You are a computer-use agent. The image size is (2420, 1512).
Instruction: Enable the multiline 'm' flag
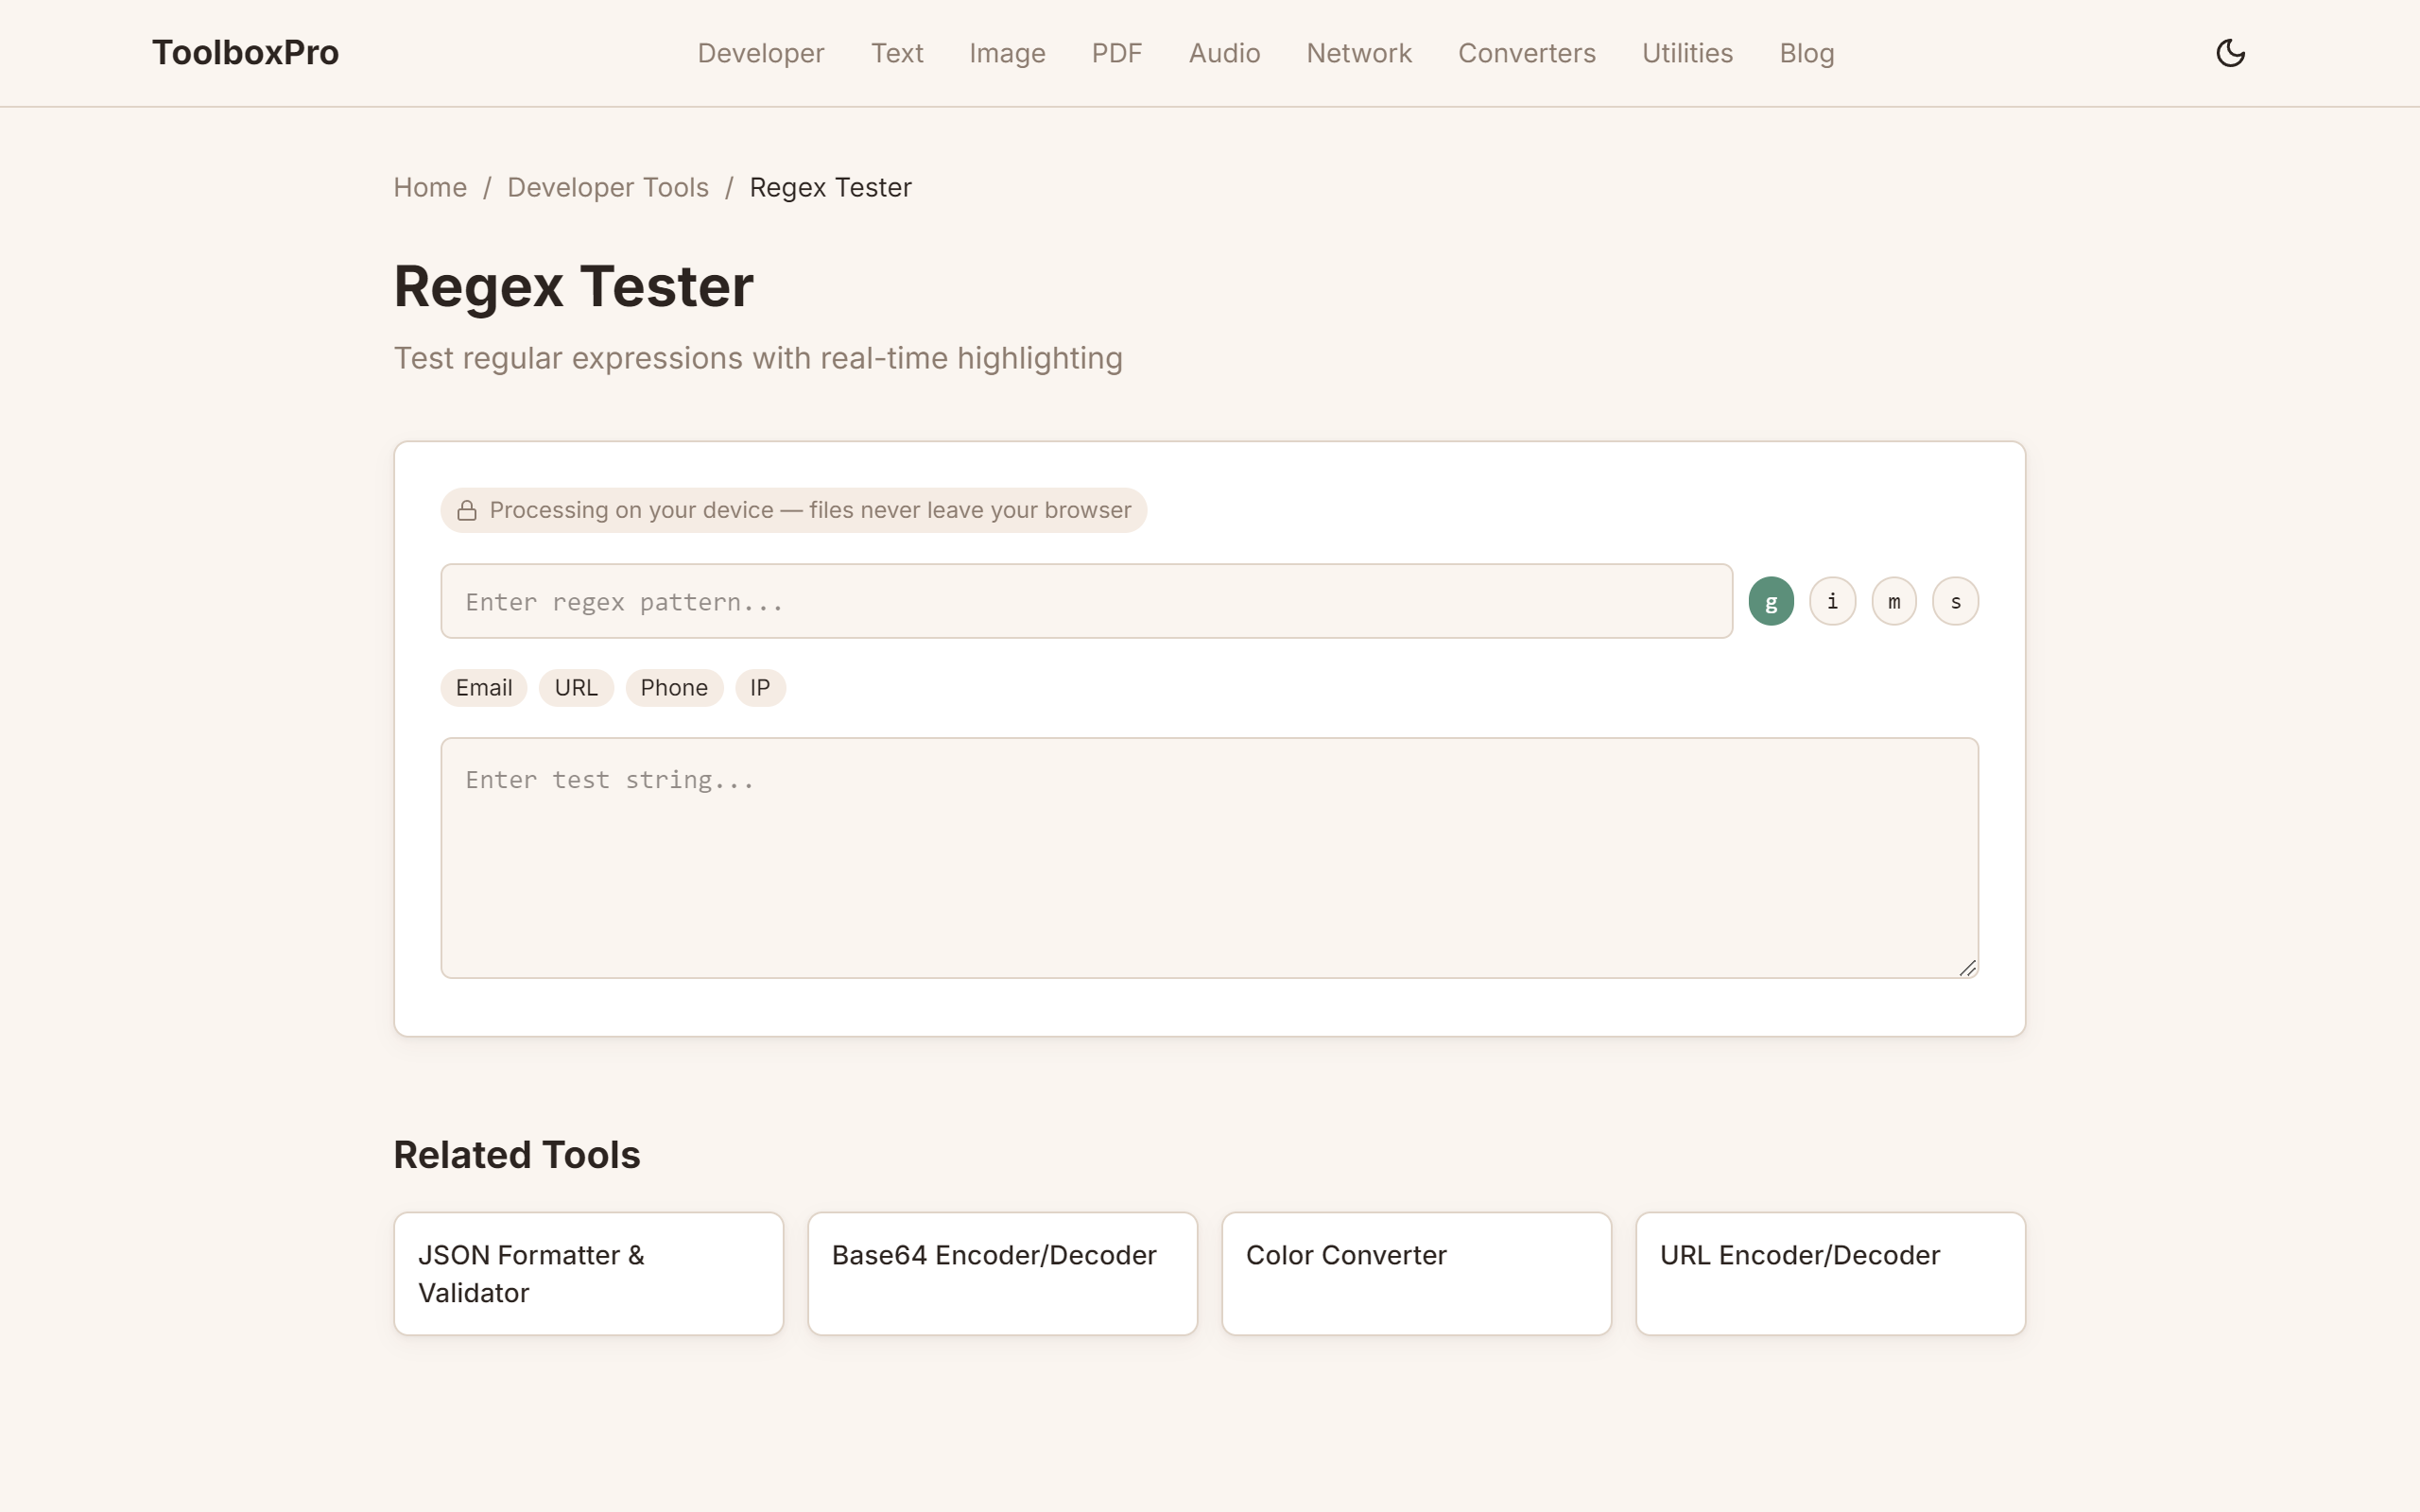(x=1894, y=601)
